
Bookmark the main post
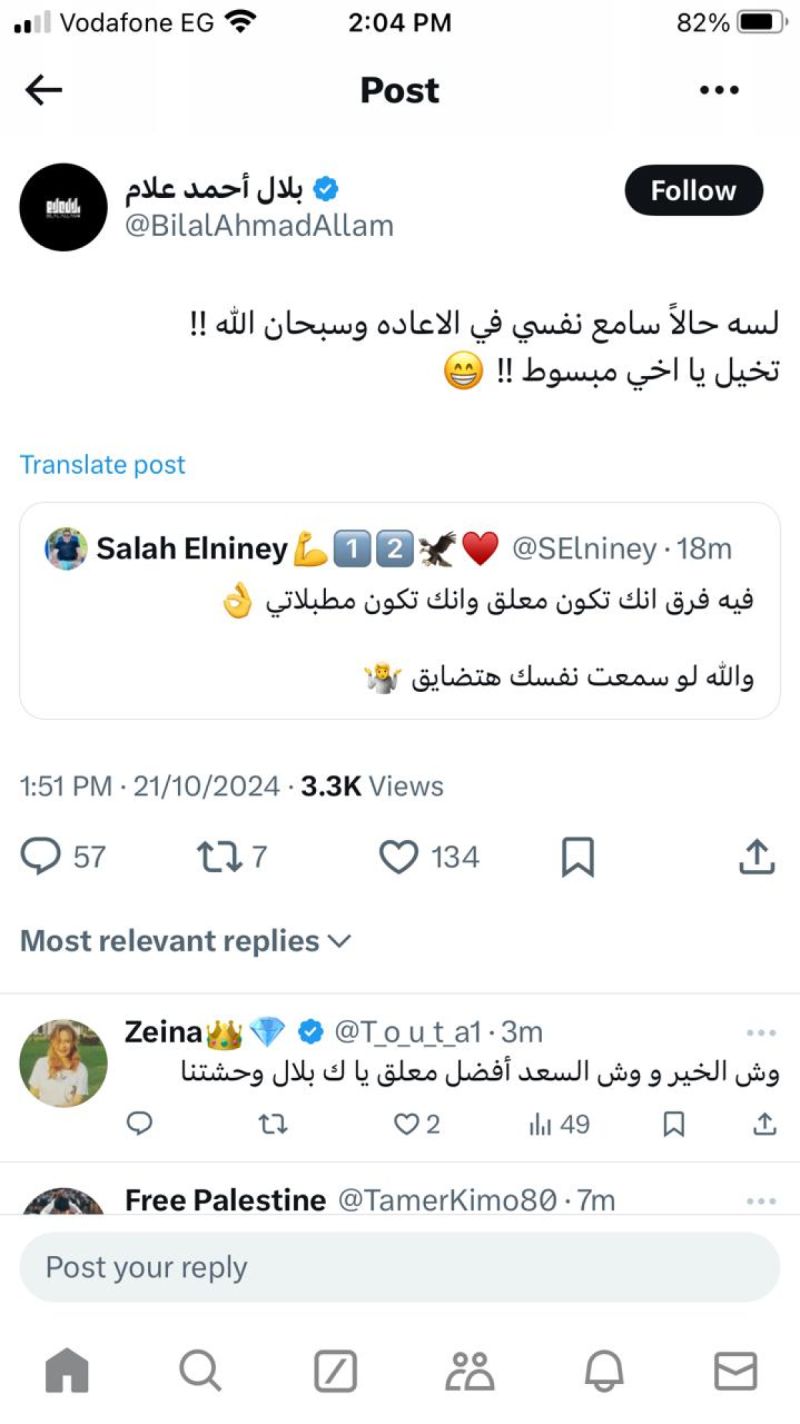pos(578,856)
